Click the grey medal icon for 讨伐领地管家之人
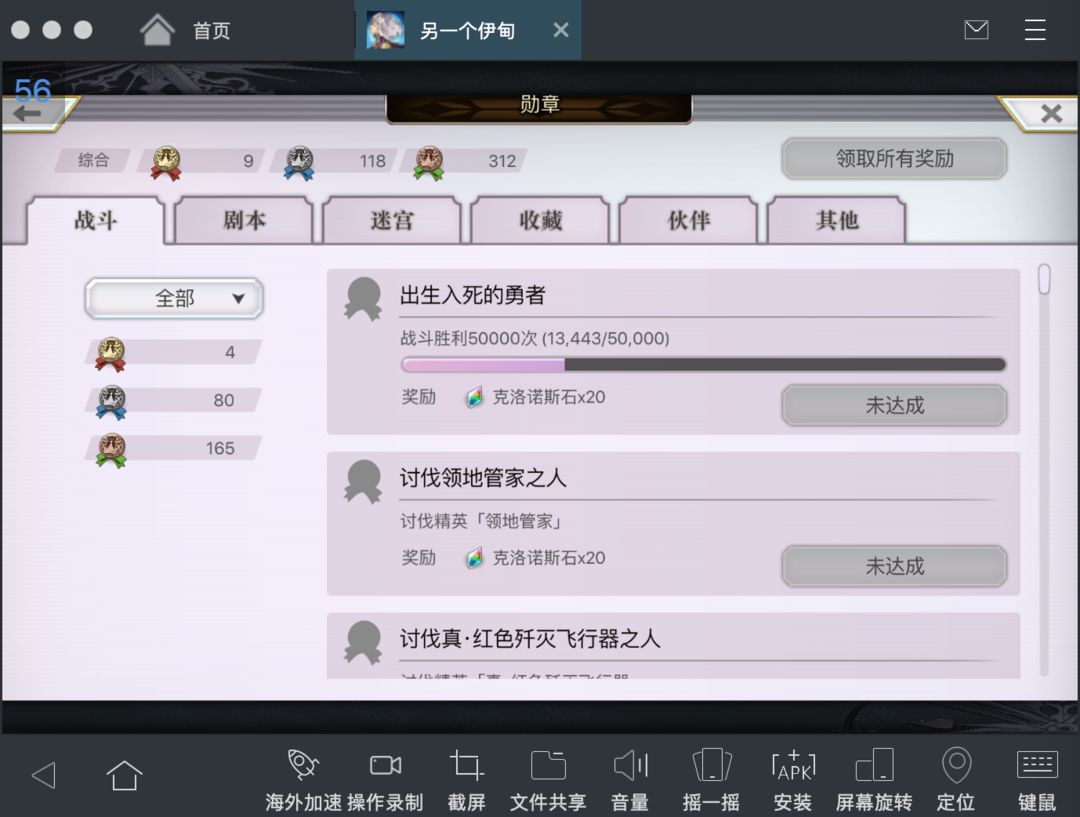This screenshot has height=817, width=1080. point(363,482)
